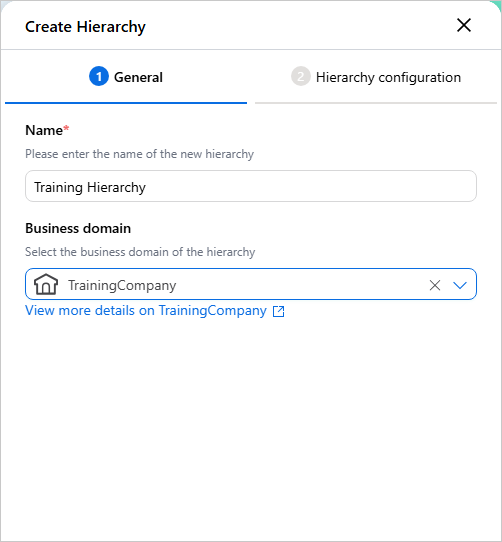Click the Name input field
Viewport: 502px width, 542px height.
pos(251,186)
